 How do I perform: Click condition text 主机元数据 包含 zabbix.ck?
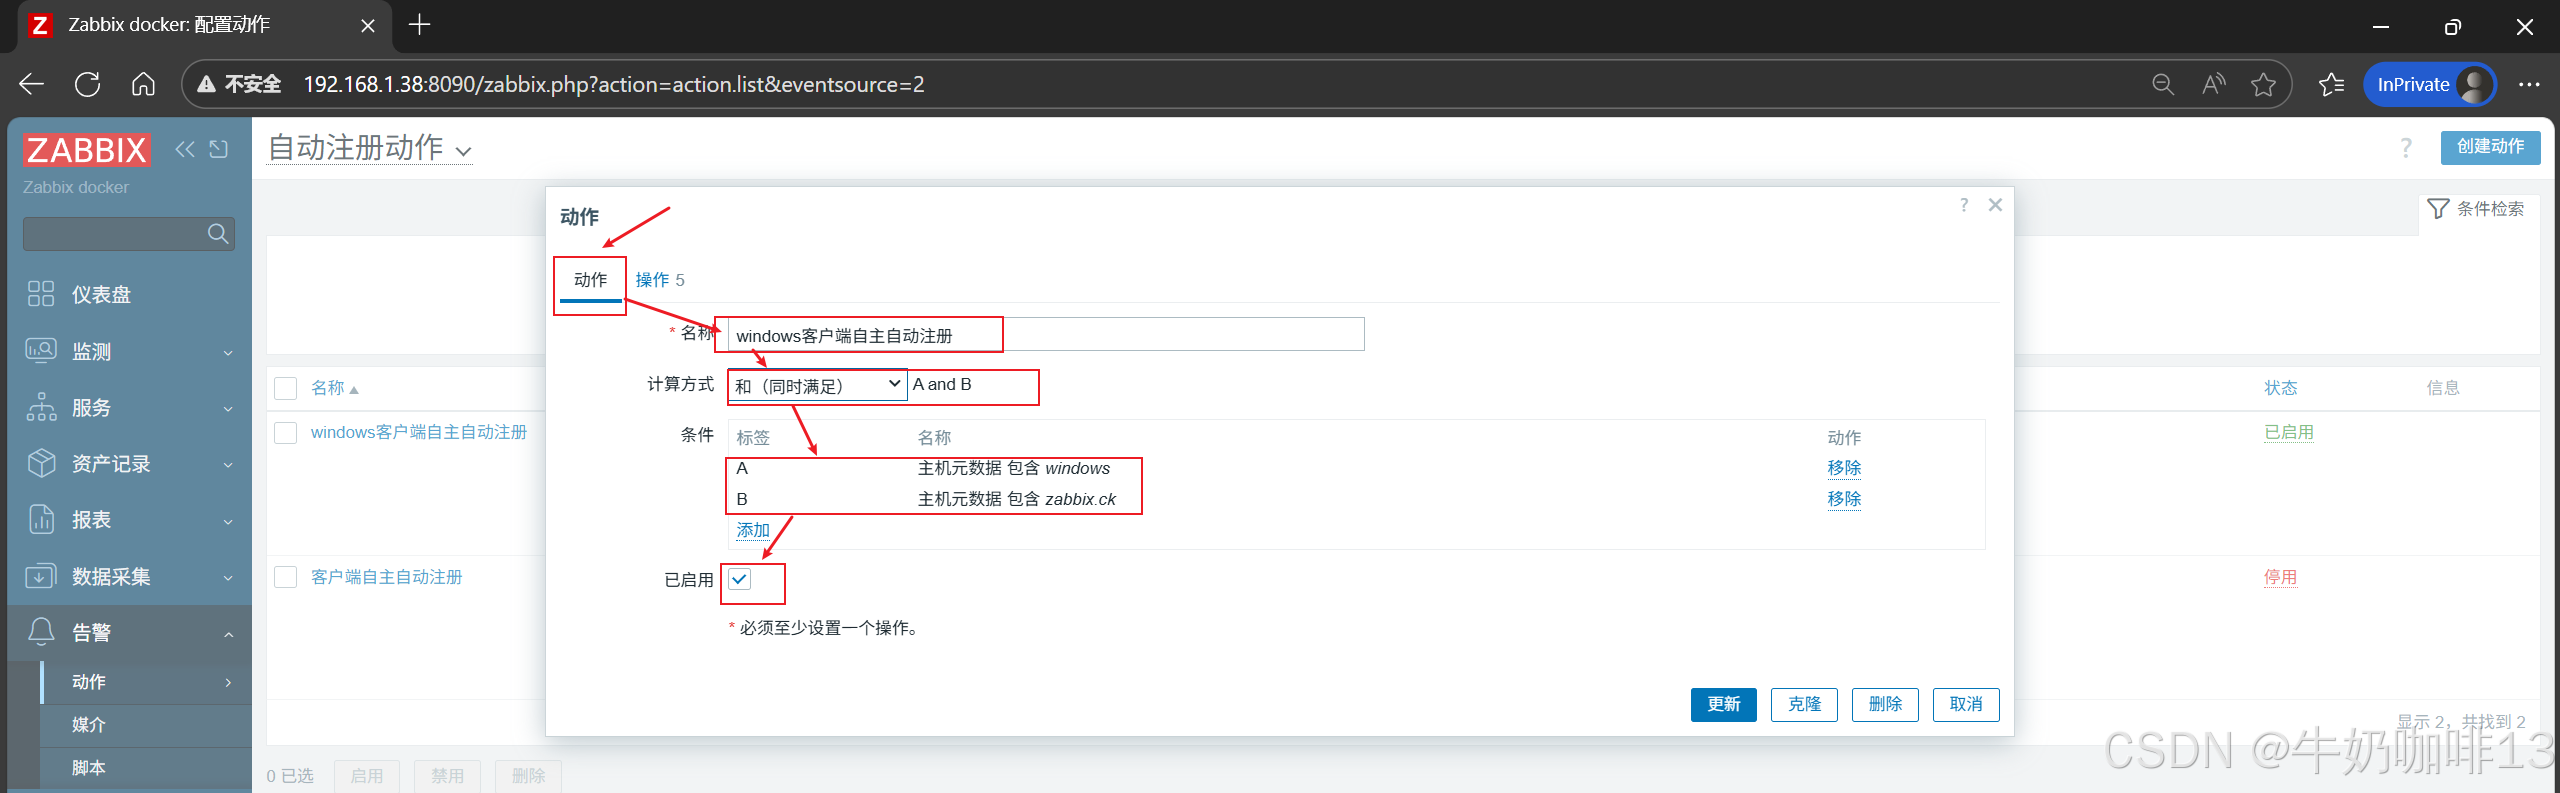[x=1017, y=499]
